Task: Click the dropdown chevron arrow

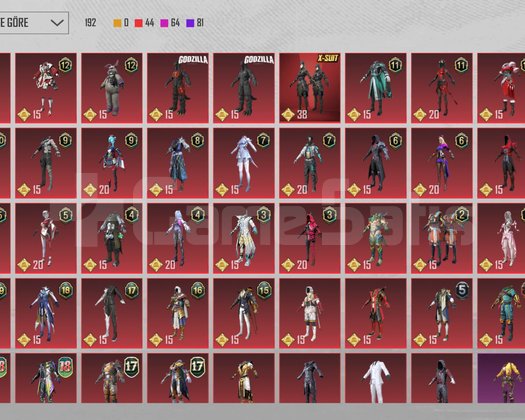Action: [57, 23]
